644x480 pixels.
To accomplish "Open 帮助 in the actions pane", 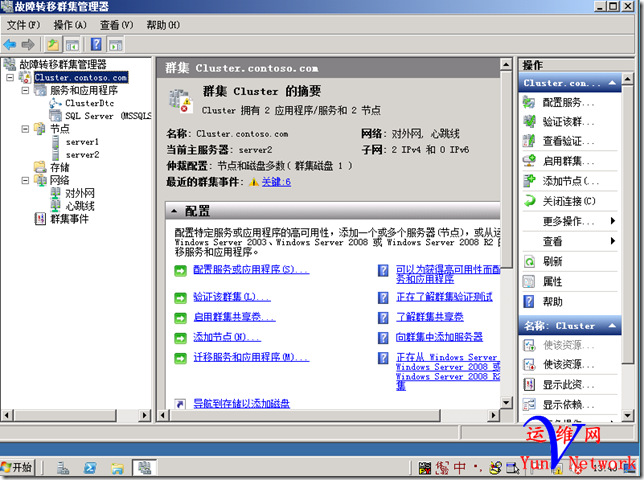I will (x=552, y=302).
